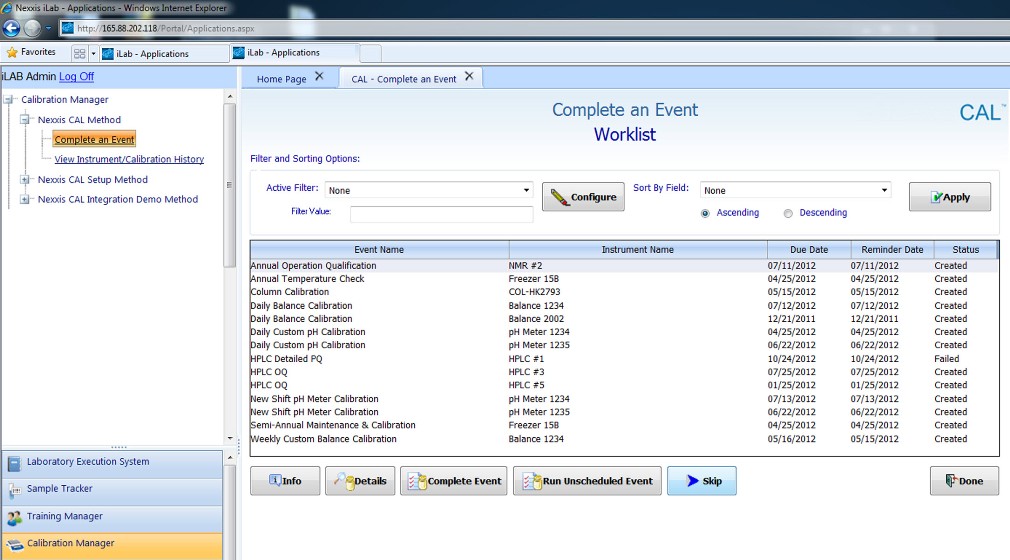
Task: Click the Run Unscheduled Event button
Action: [x=587, y=481]
